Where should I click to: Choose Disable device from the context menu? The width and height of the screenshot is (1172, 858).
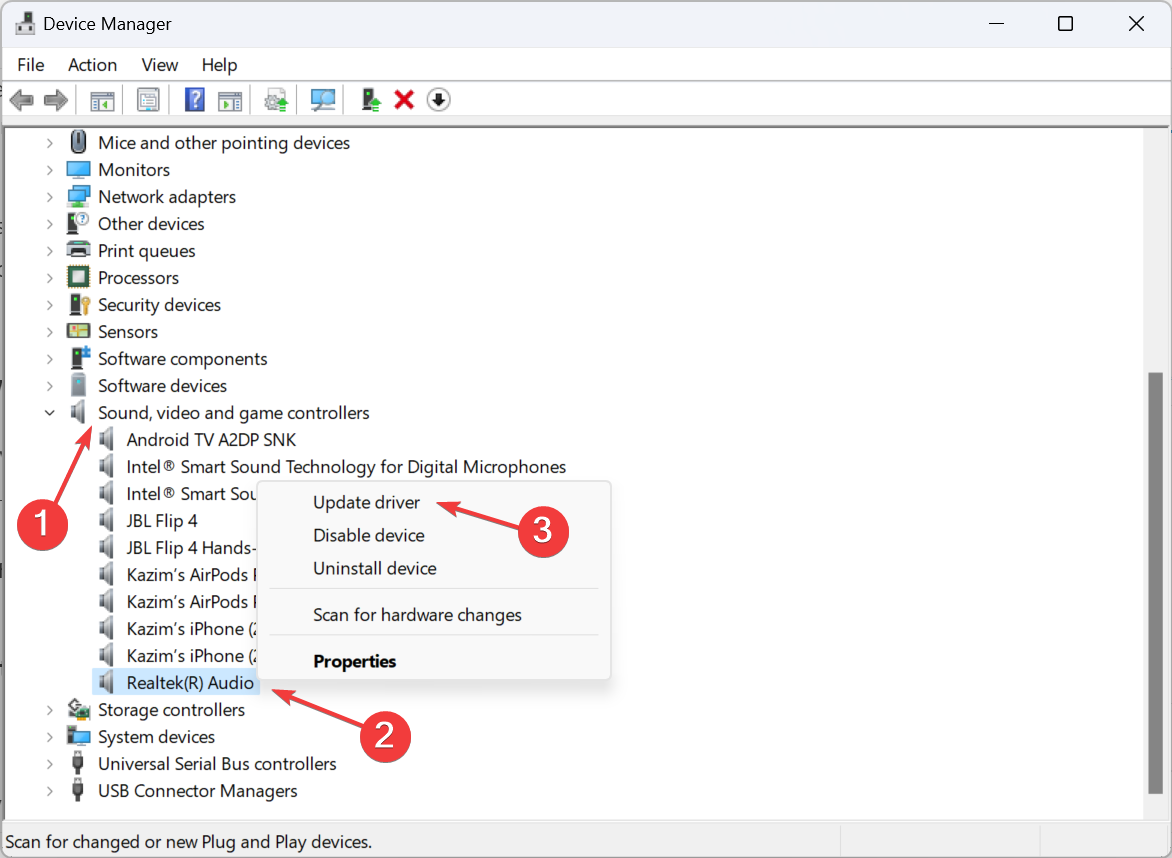368,535
